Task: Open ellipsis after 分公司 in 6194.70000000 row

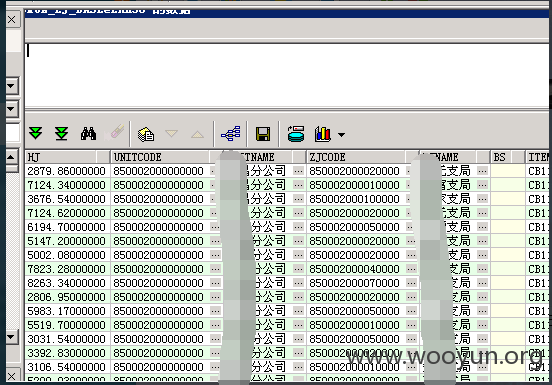Action: tap(299, 227)
